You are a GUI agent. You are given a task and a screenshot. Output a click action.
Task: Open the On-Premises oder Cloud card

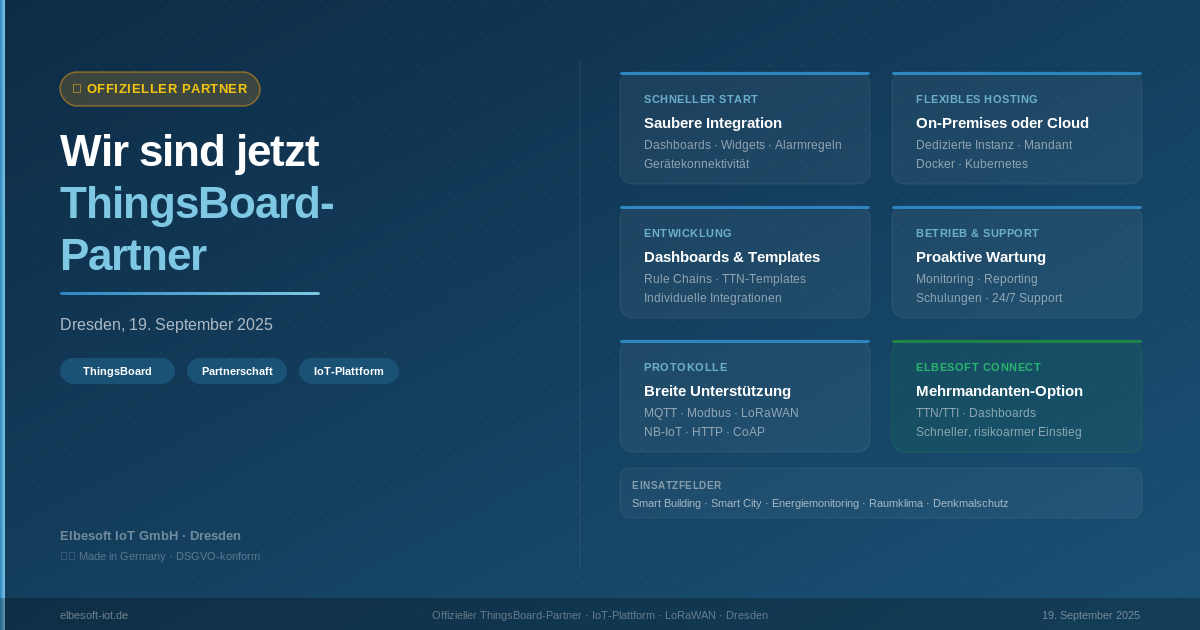click(x=1017, y=128)
